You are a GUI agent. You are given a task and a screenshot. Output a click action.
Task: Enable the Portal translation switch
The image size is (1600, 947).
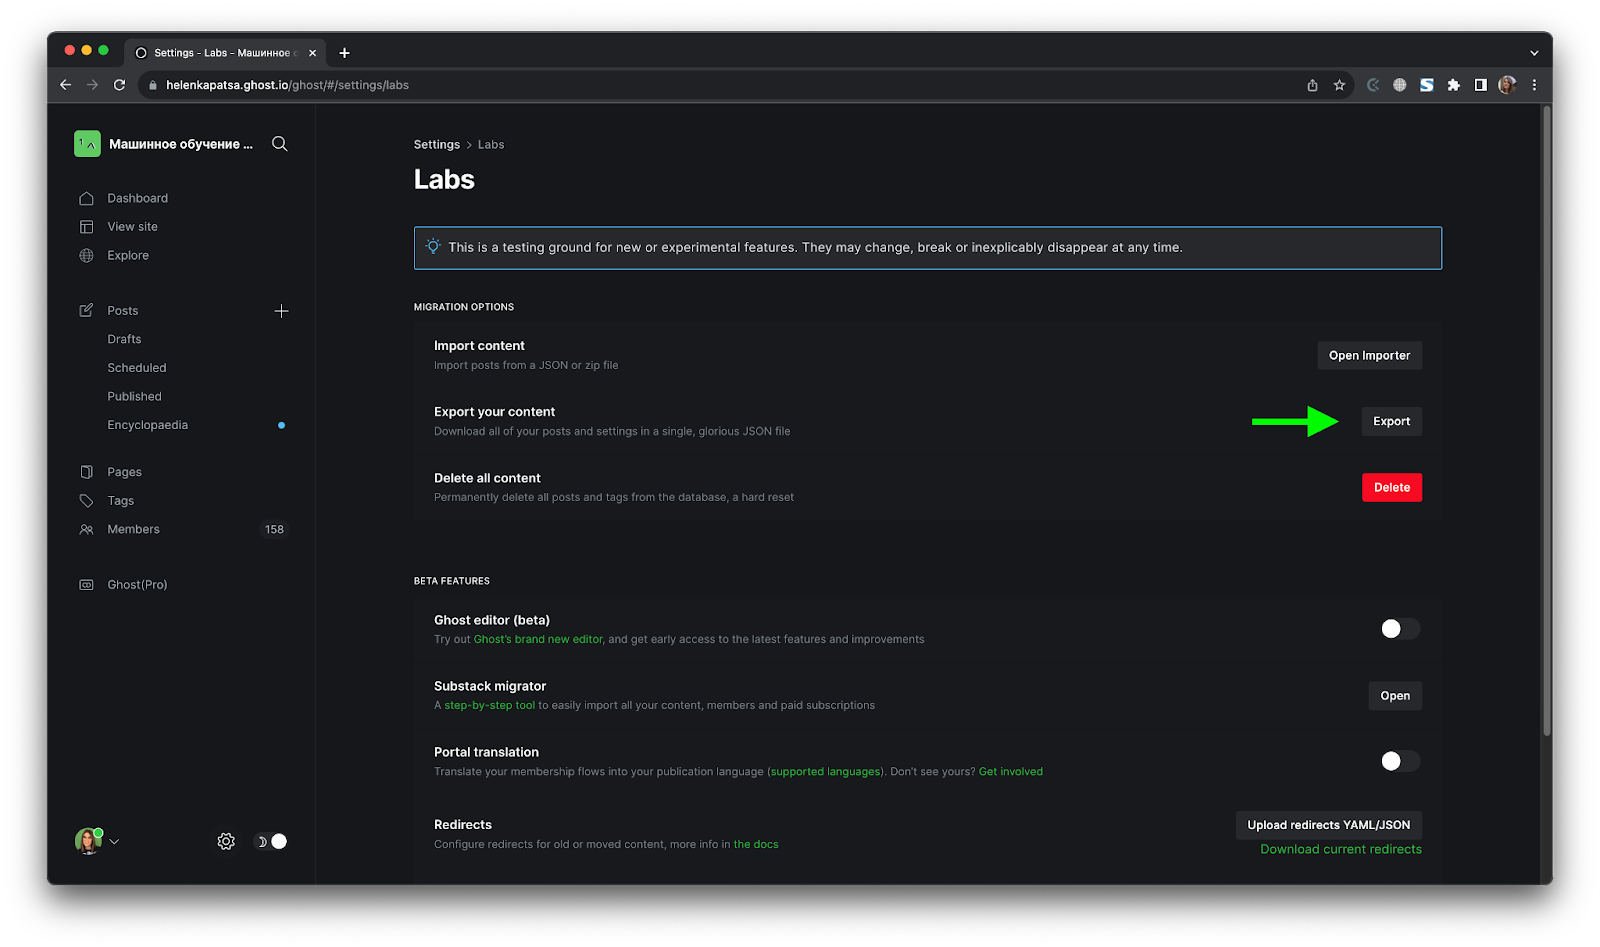coord(1400,761)
